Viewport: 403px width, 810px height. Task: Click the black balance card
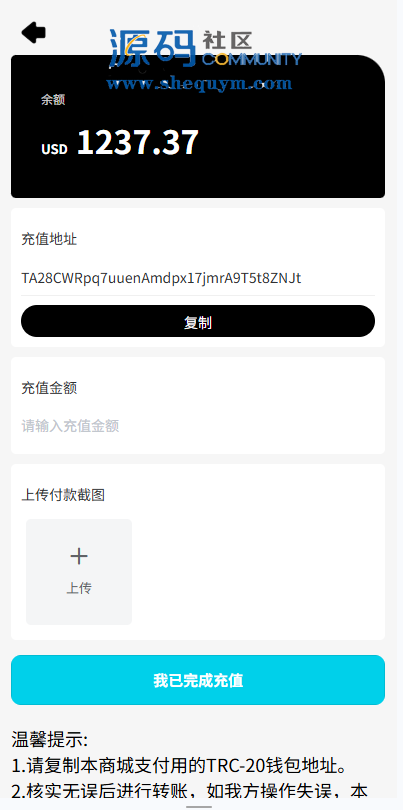pyautogui.click(x=198, y=127)
